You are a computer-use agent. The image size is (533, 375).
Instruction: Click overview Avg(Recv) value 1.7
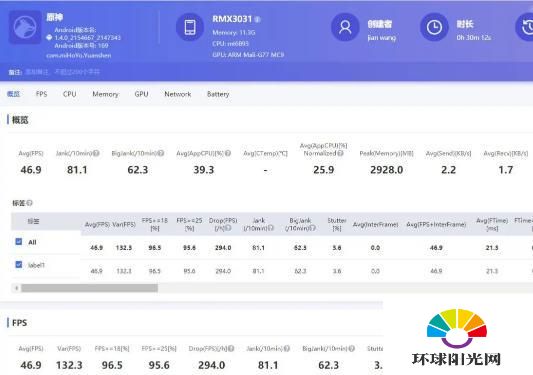click(x=505, y=170)
